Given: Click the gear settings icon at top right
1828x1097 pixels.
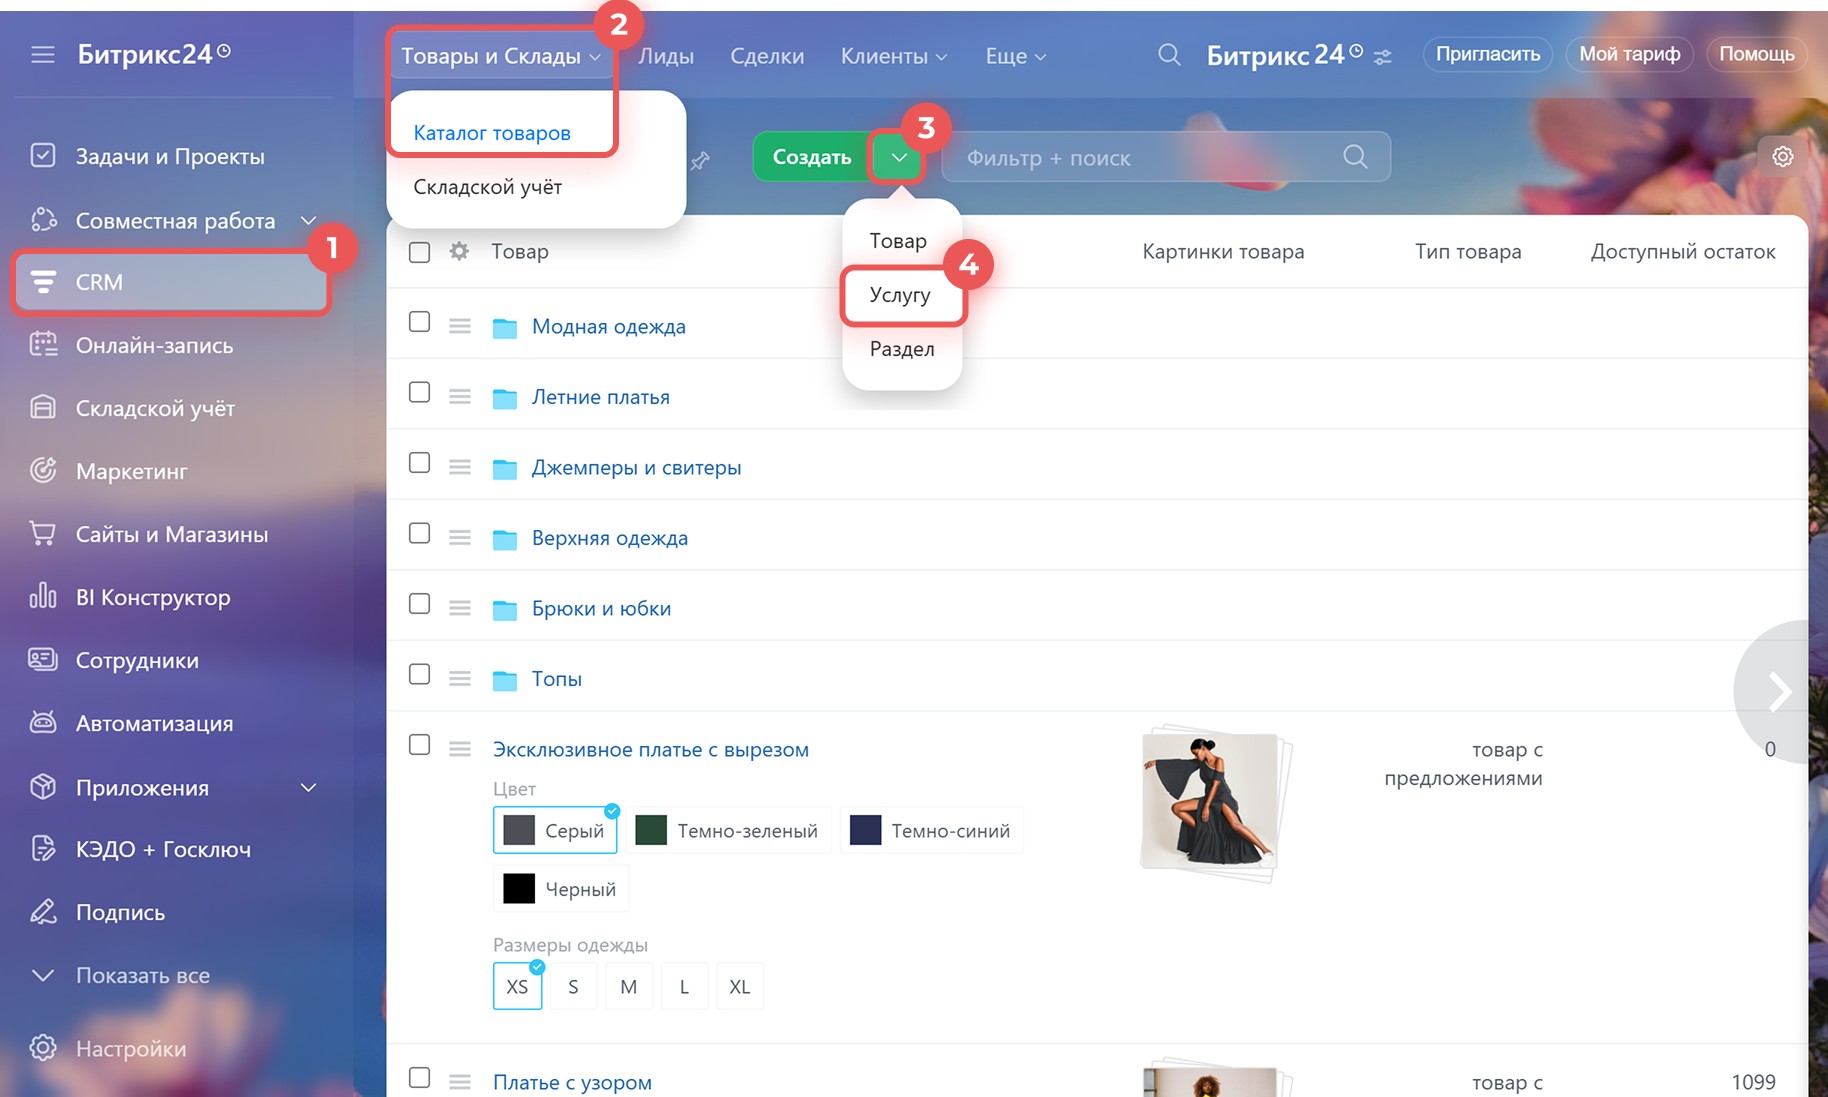Looking at the screenshot, I should (x=1782, y=157).
